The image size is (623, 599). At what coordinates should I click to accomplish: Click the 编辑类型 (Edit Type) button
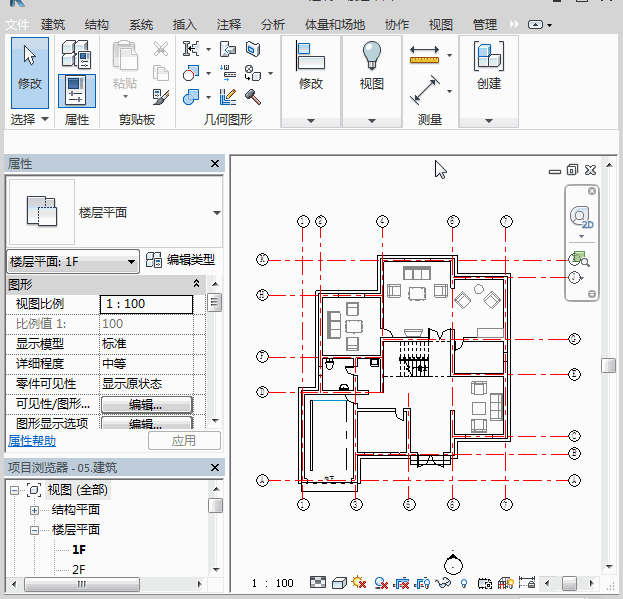[x=180, y=260]
